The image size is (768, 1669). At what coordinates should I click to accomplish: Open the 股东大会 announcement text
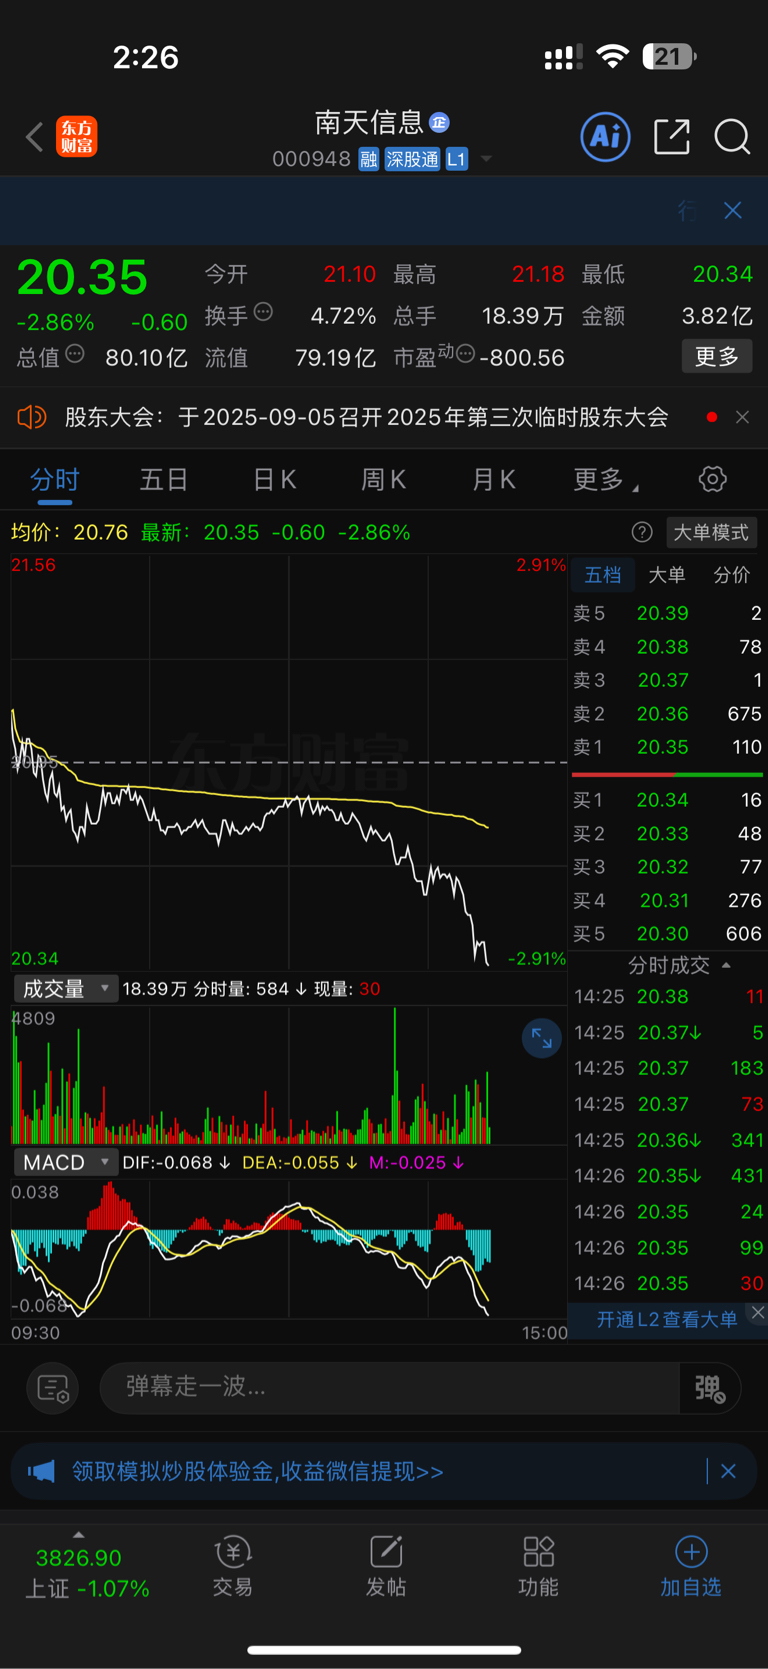[x=366, y=417]
